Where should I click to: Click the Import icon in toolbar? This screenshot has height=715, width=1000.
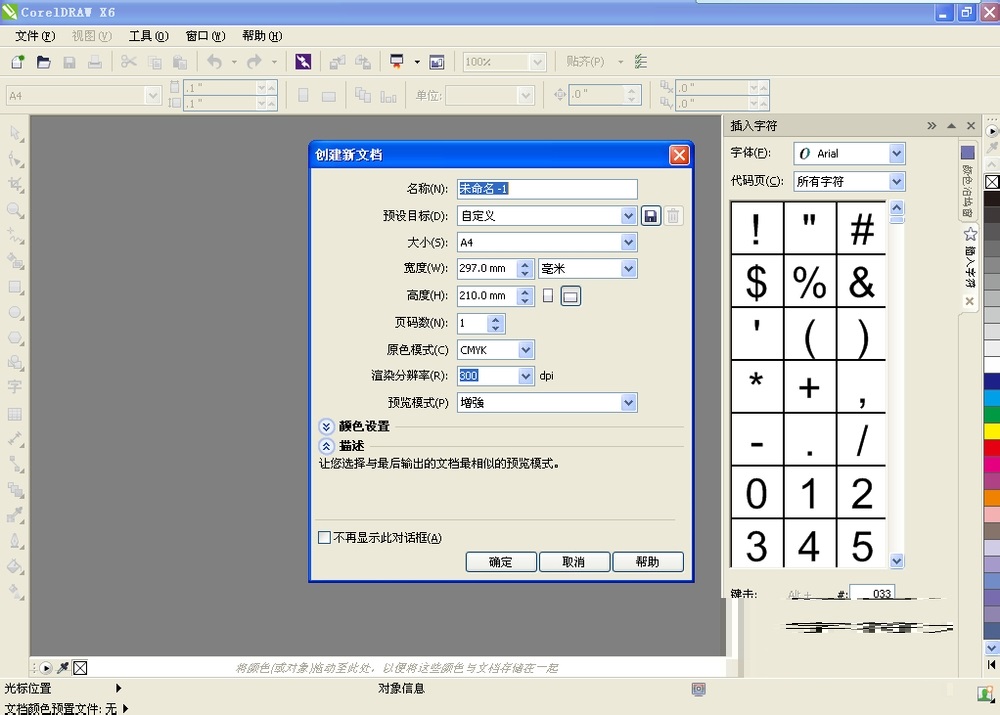tap(337, 62)
